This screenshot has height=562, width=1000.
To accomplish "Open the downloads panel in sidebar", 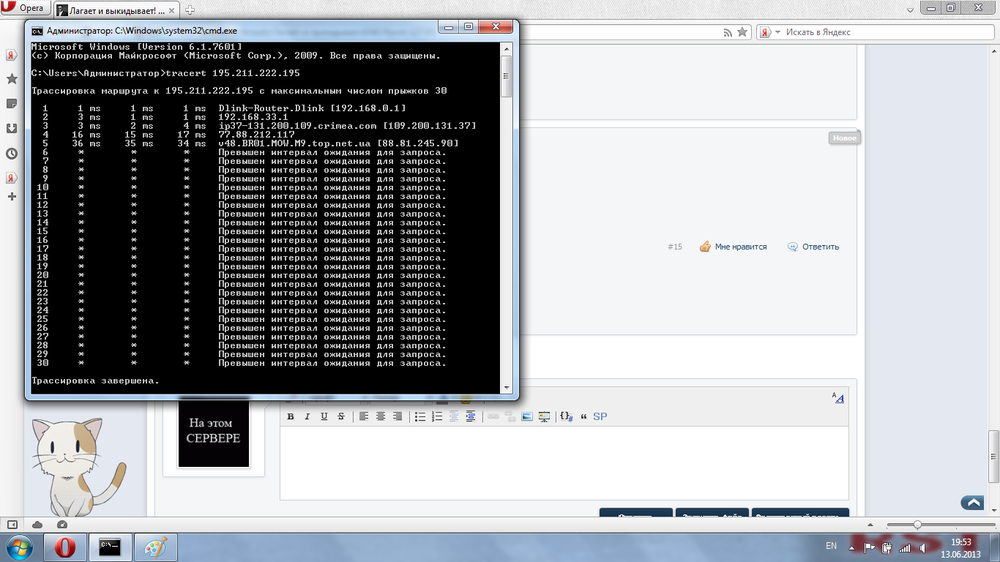I will pos(11,128).
